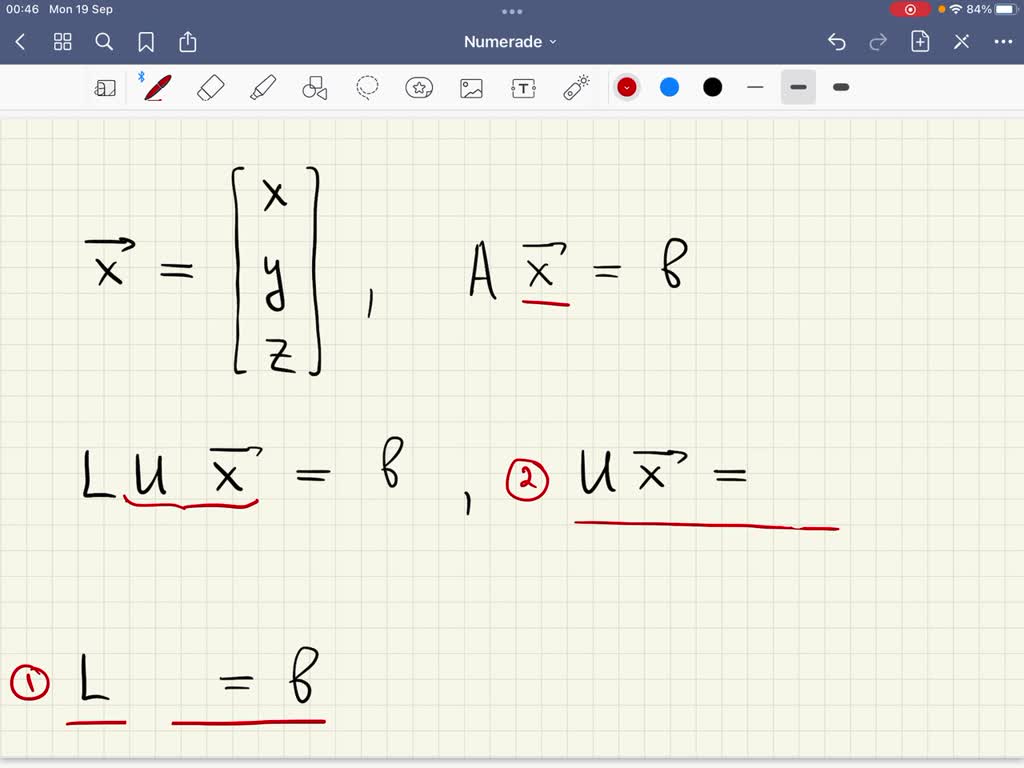1024x768 pixels.
Task: Select the Highlighter tool
Action: pyautogui.click(x=260, y=87)
